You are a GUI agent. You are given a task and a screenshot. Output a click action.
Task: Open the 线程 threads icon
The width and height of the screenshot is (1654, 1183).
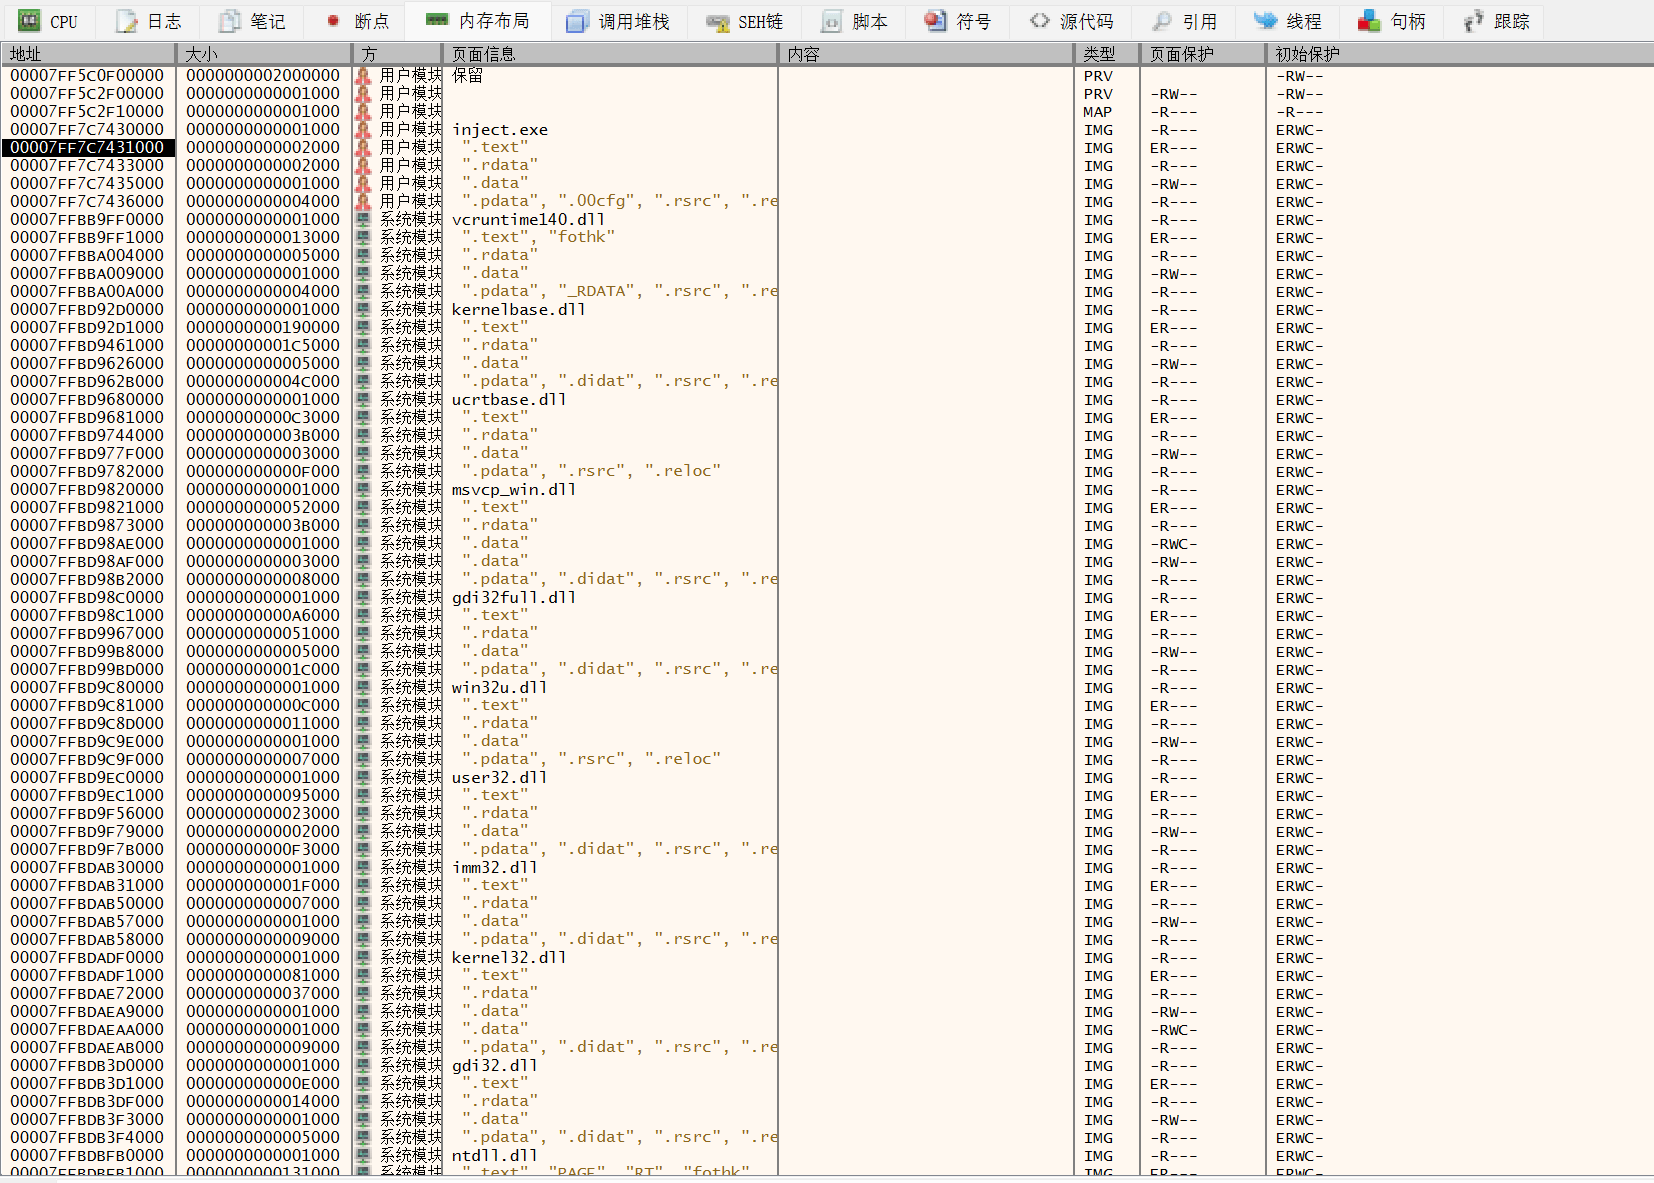(x=1266, y=21)
